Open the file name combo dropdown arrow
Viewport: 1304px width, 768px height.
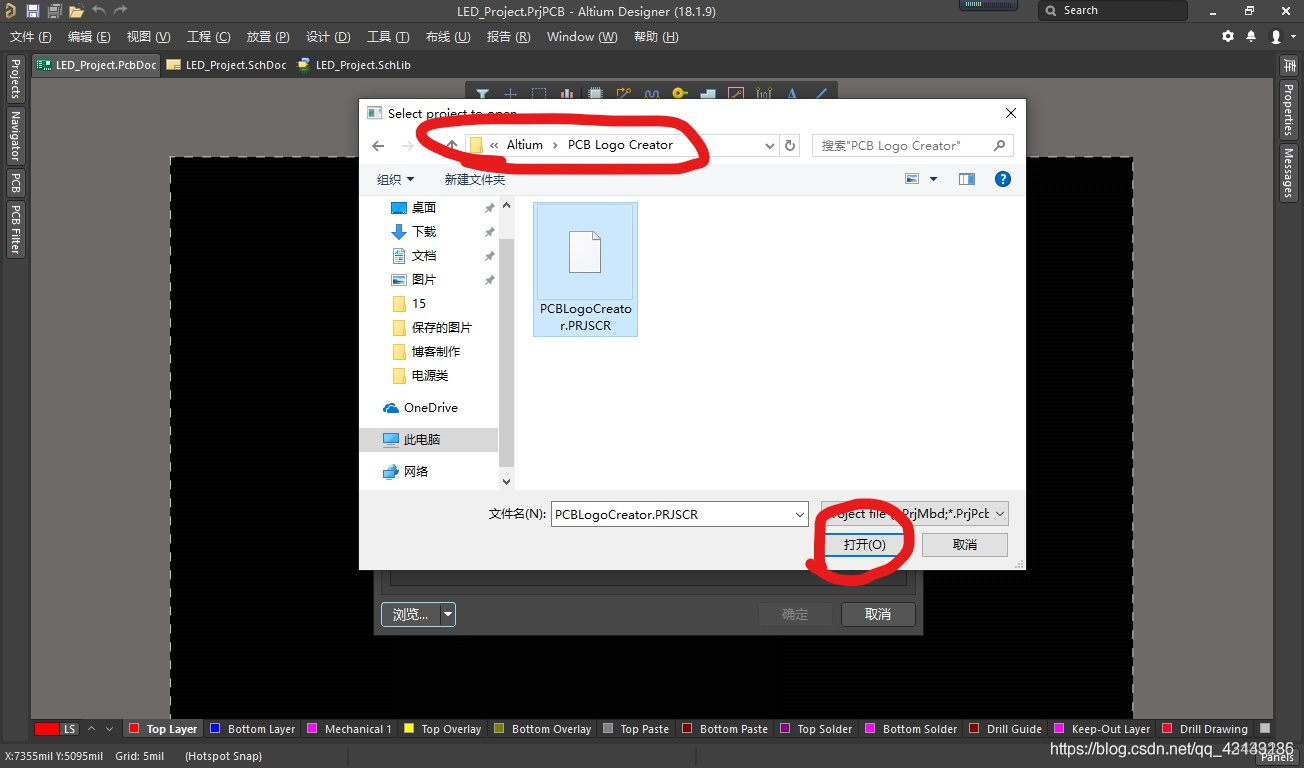(799, 514)
